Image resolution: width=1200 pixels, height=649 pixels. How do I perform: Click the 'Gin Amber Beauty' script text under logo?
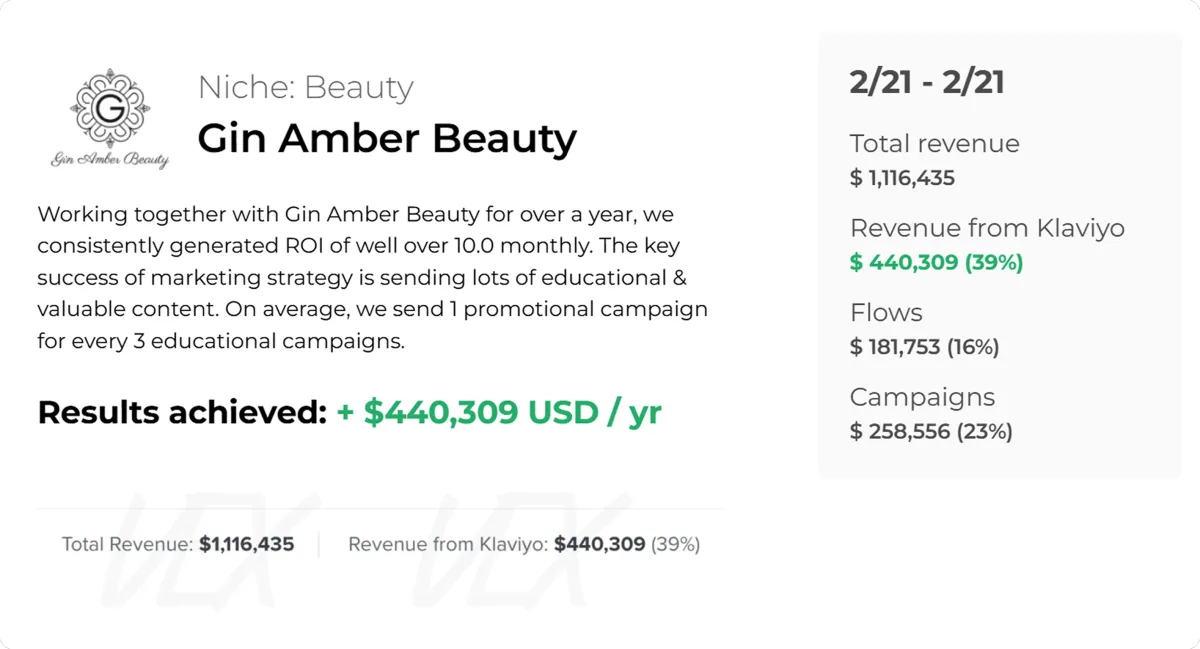[x=110, y=160]
